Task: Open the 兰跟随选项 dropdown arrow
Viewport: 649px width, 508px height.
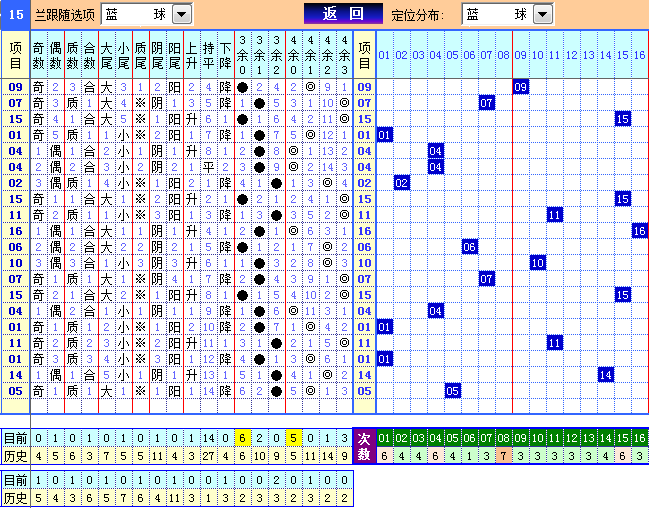Action: (x=182, y=15)
